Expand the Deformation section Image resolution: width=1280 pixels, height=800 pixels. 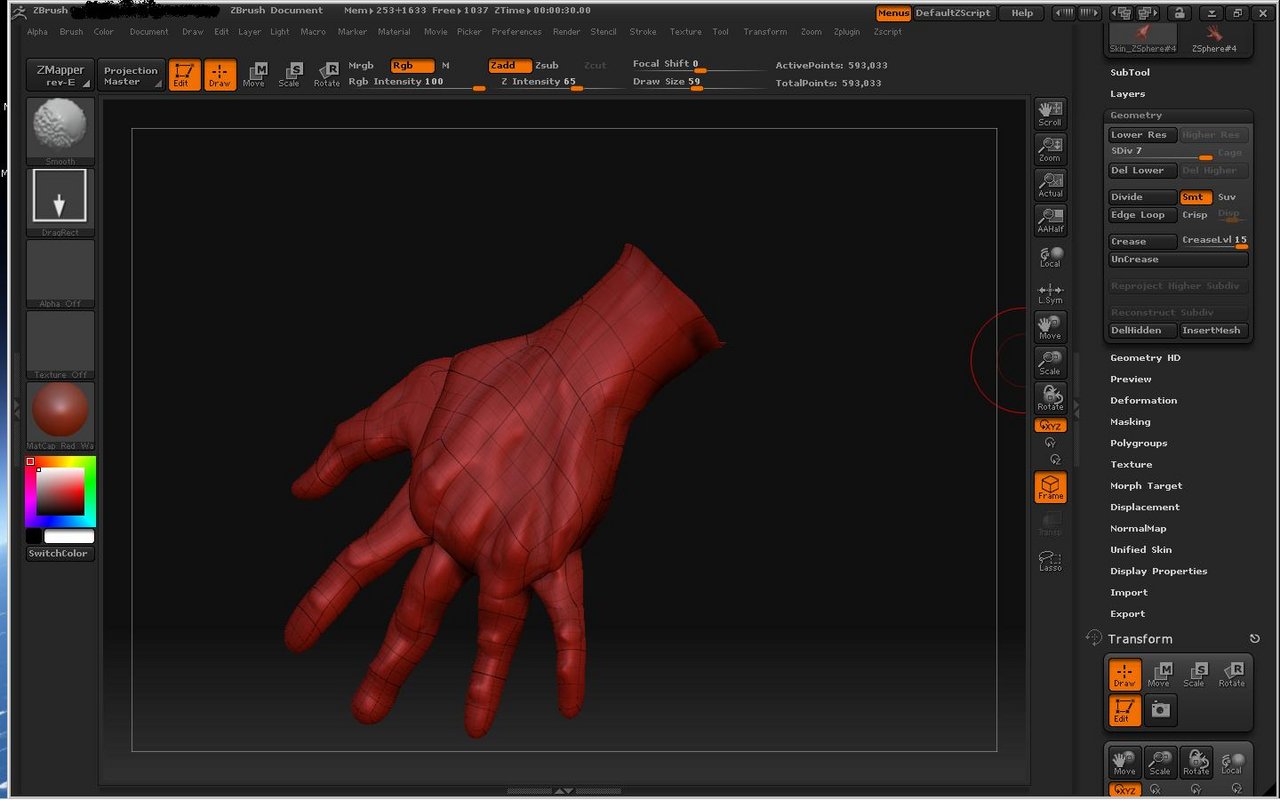(1143, 400)
